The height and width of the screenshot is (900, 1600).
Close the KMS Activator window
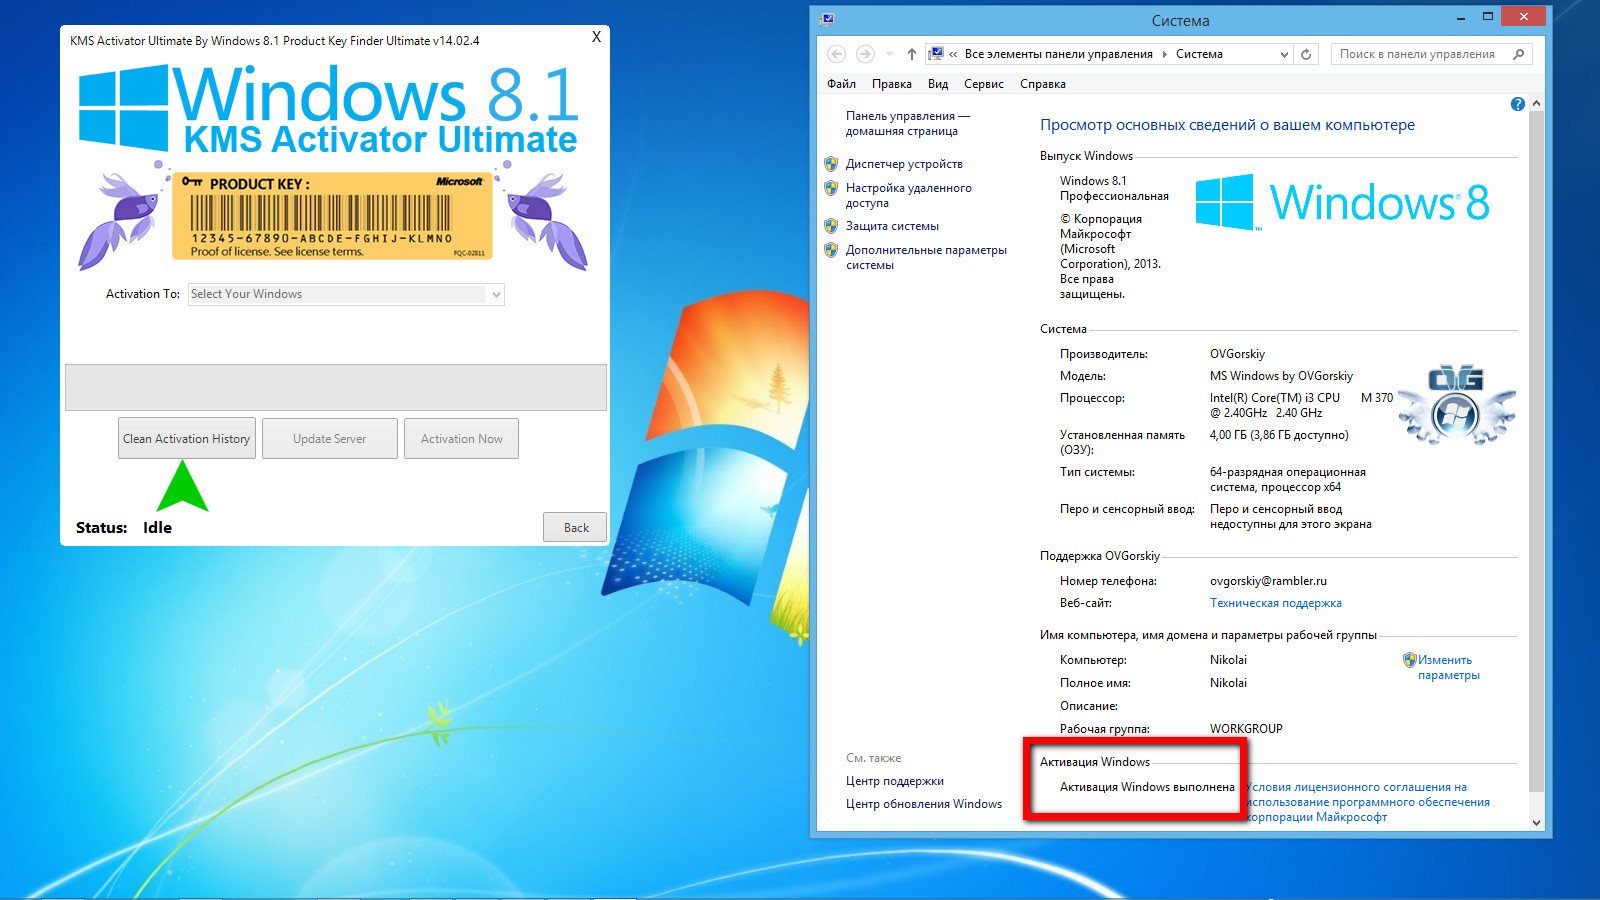coord(596,37)
